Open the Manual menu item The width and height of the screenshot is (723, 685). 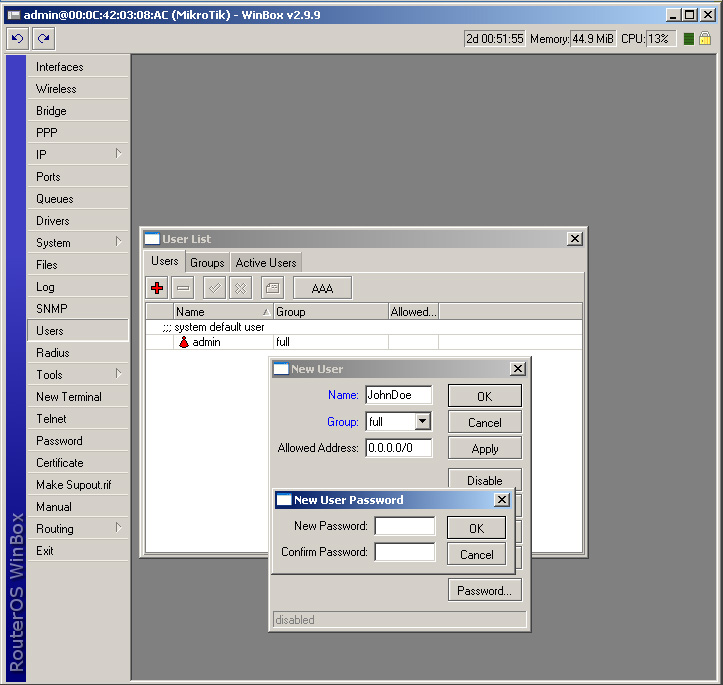tap(78, 507)
